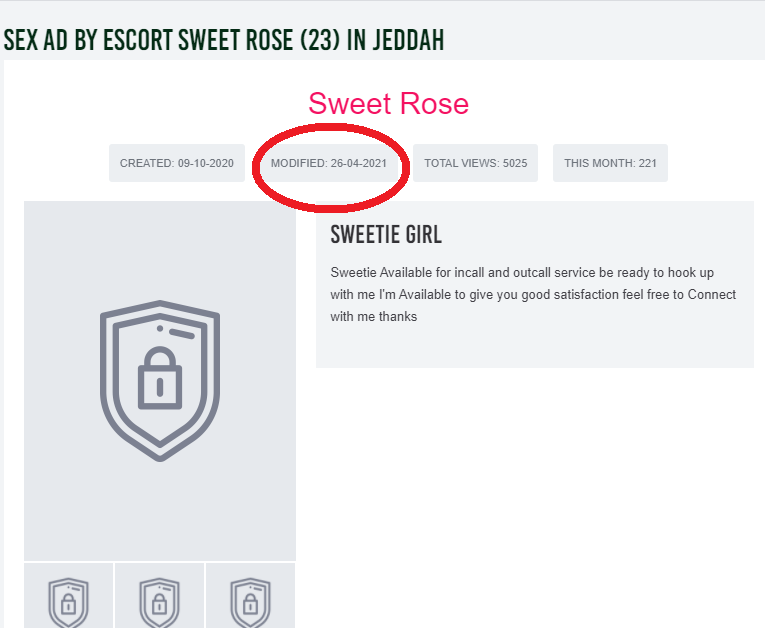Click the word Connect in description
The image size is (765, 628).
click(711, 295)
